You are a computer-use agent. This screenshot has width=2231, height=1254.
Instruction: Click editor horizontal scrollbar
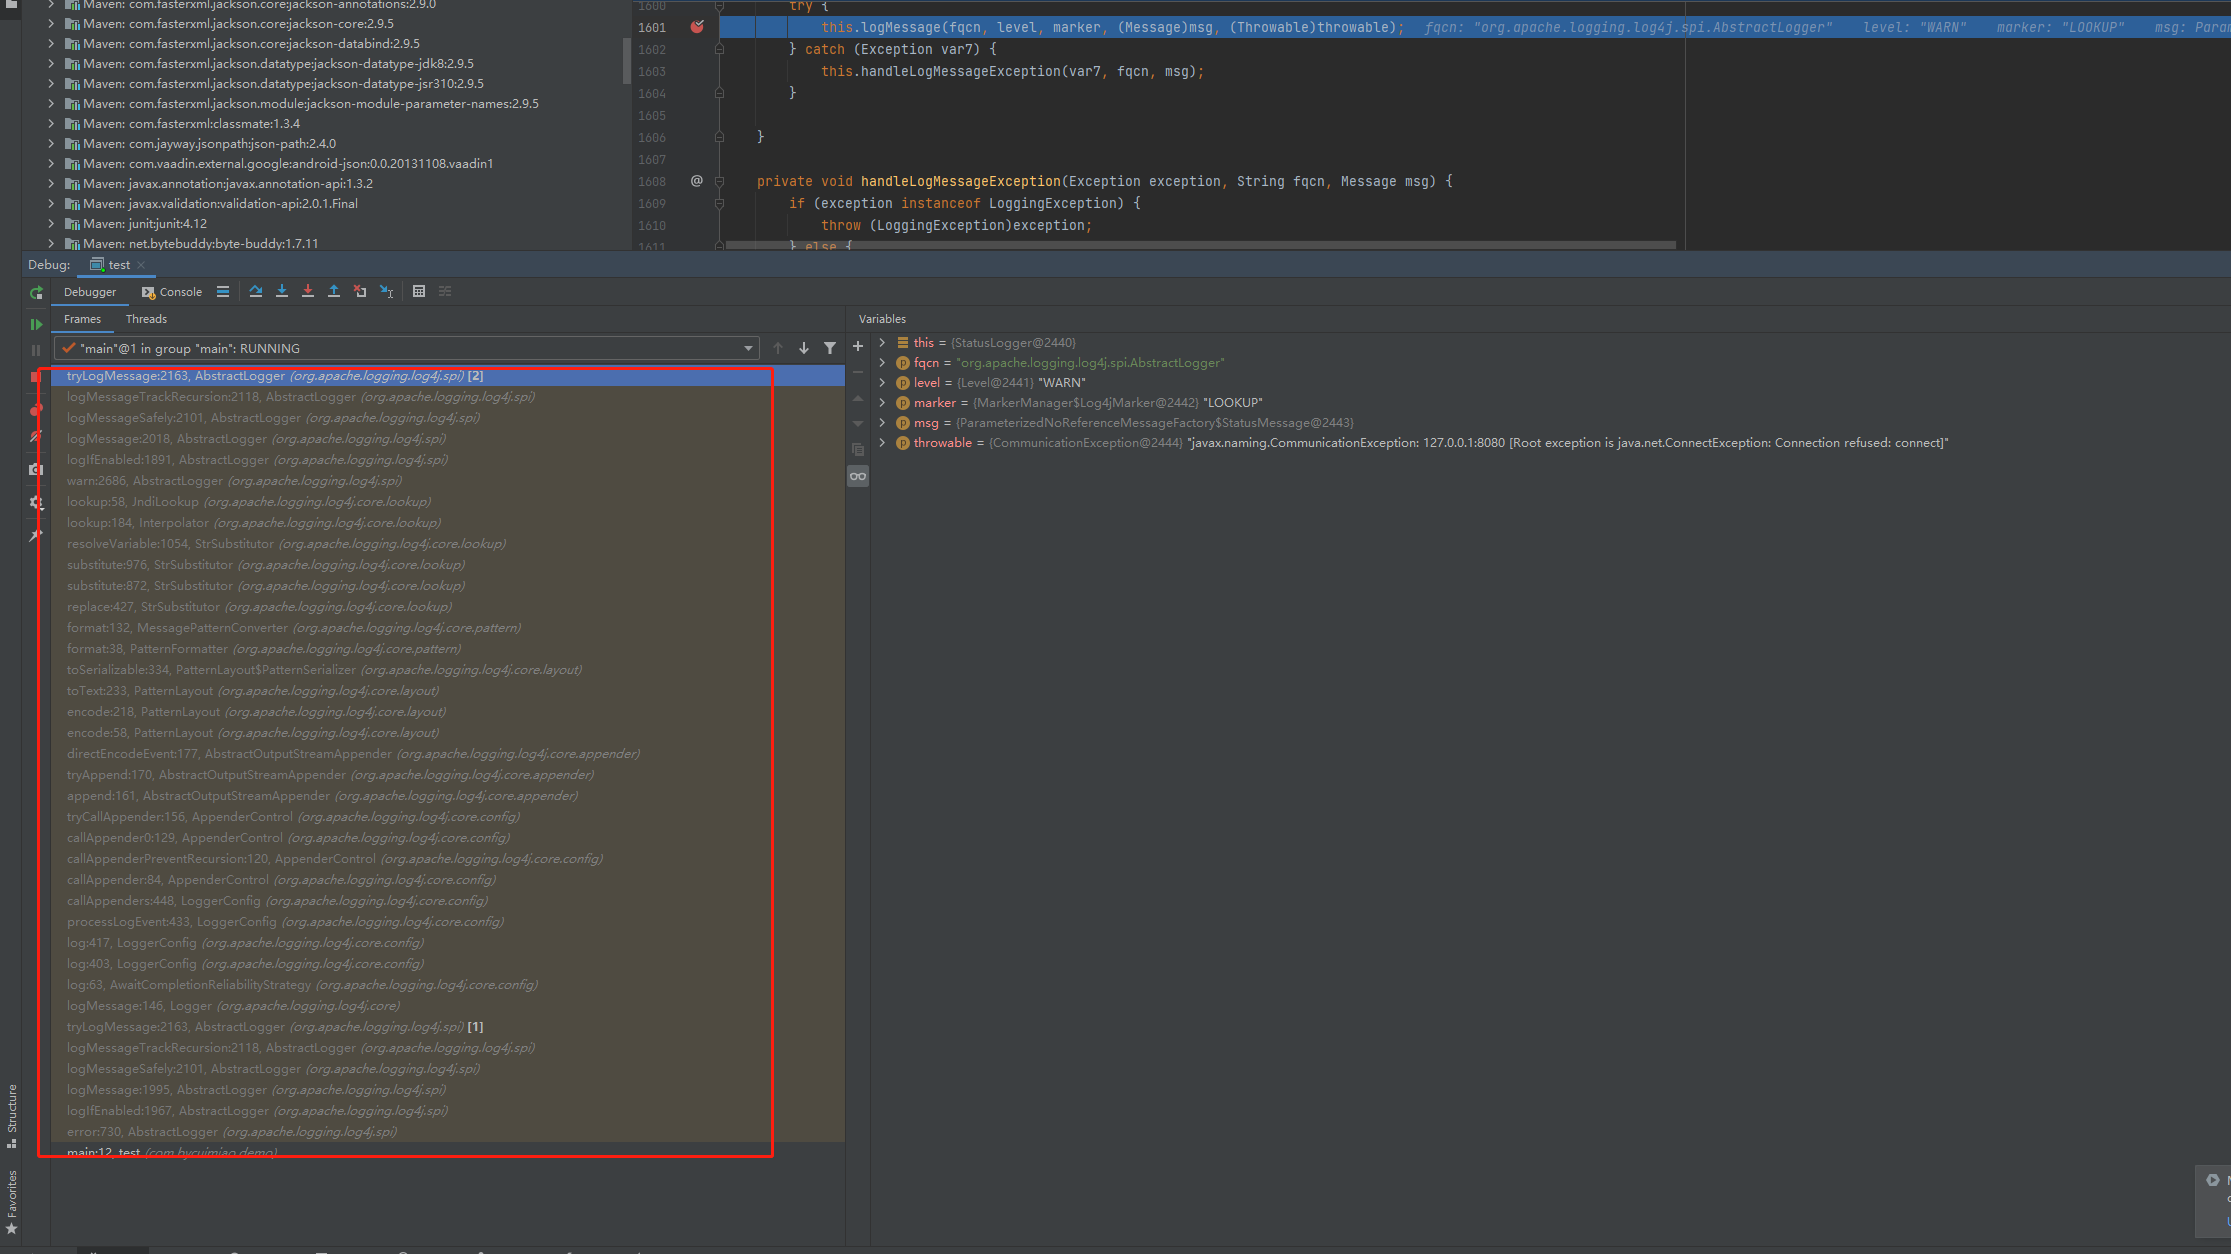pos(1200,244)
